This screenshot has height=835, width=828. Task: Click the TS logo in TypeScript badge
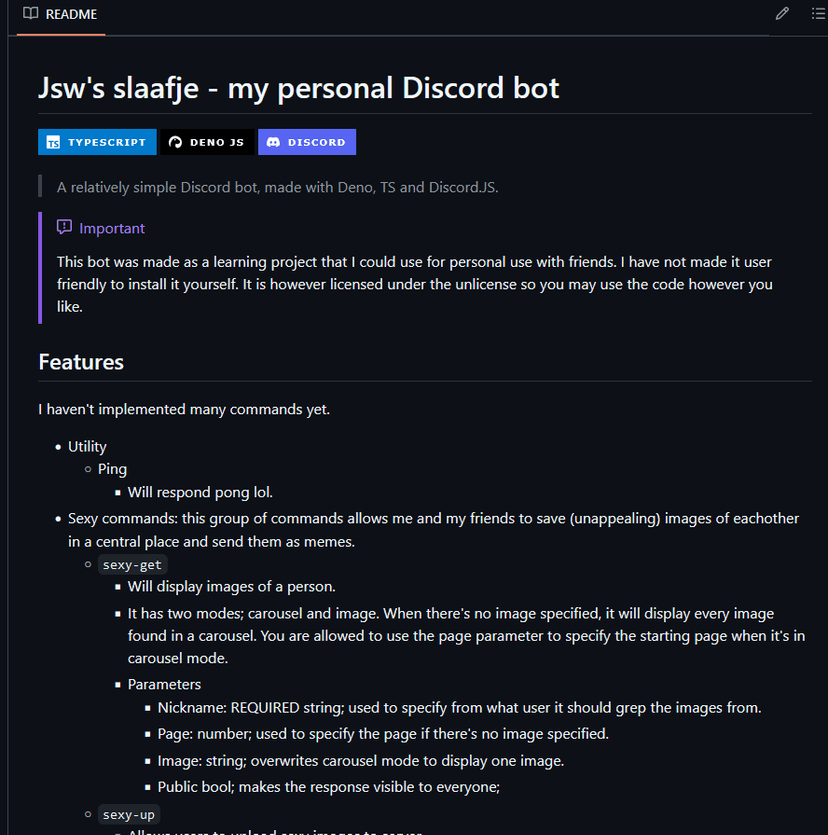pyautogui.click(x=53, y=143)
